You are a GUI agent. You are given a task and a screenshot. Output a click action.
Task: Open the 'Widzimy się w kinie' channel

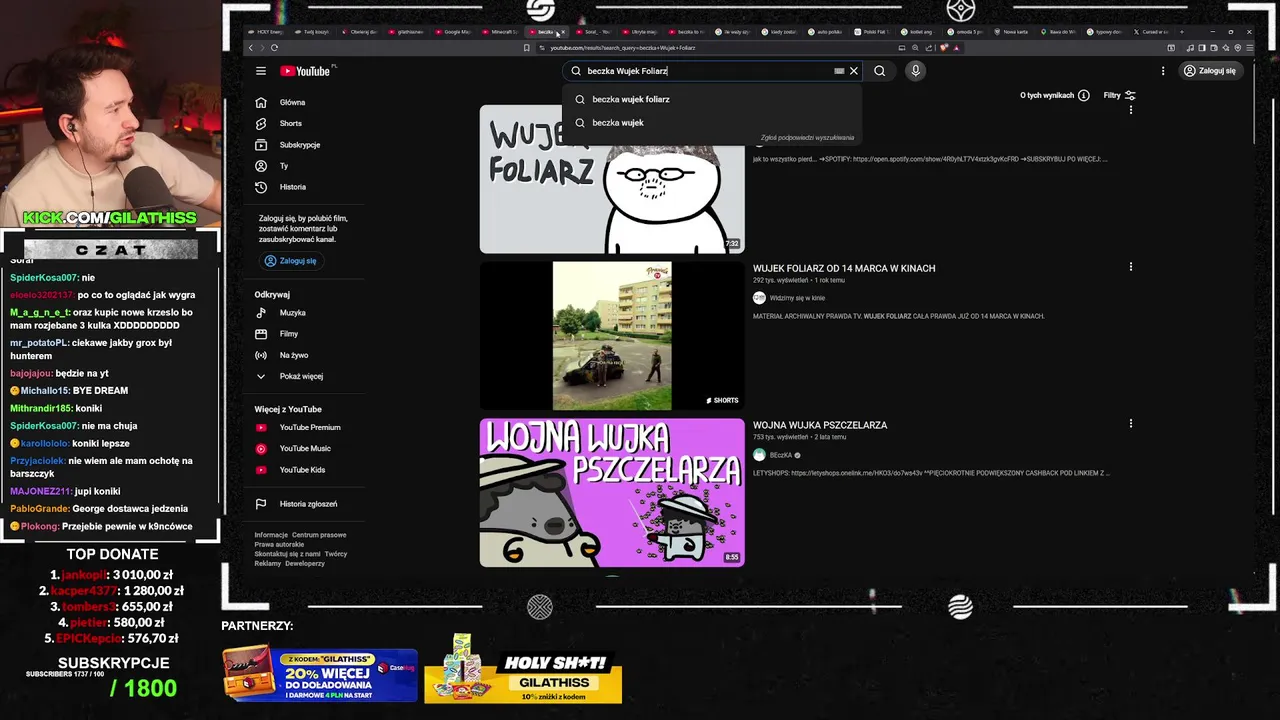point(797,298)
